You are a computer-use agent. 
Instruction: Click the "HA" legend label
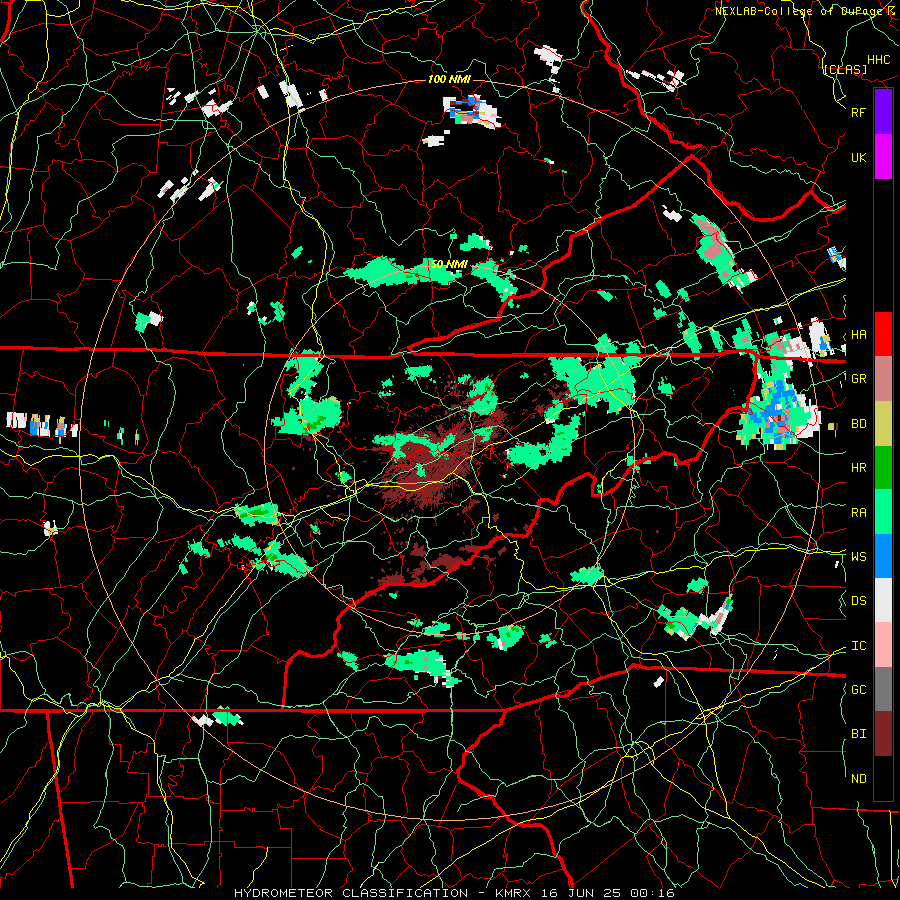coord(858,335)
